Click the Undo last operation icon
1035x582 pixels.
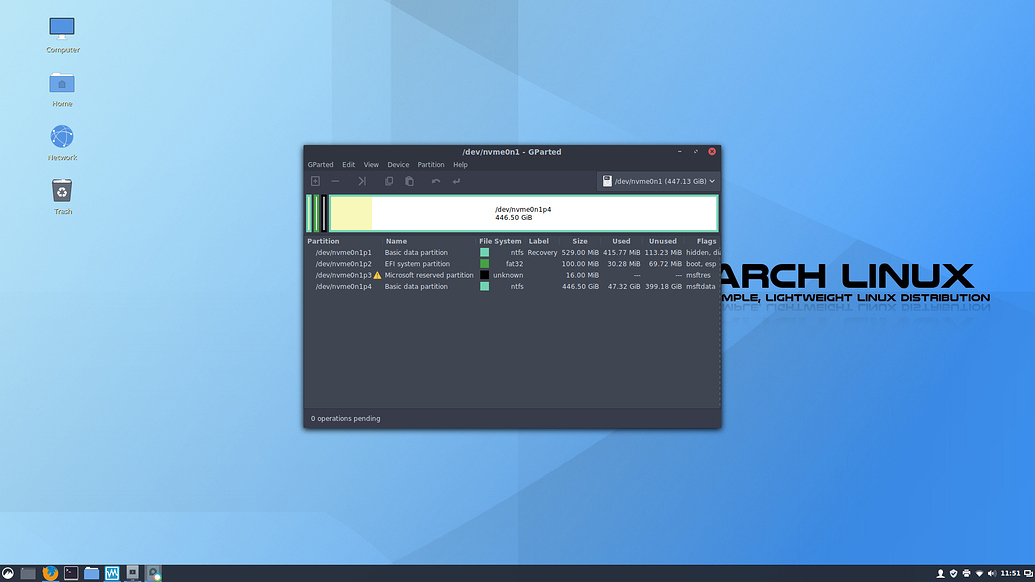(436, 181)
